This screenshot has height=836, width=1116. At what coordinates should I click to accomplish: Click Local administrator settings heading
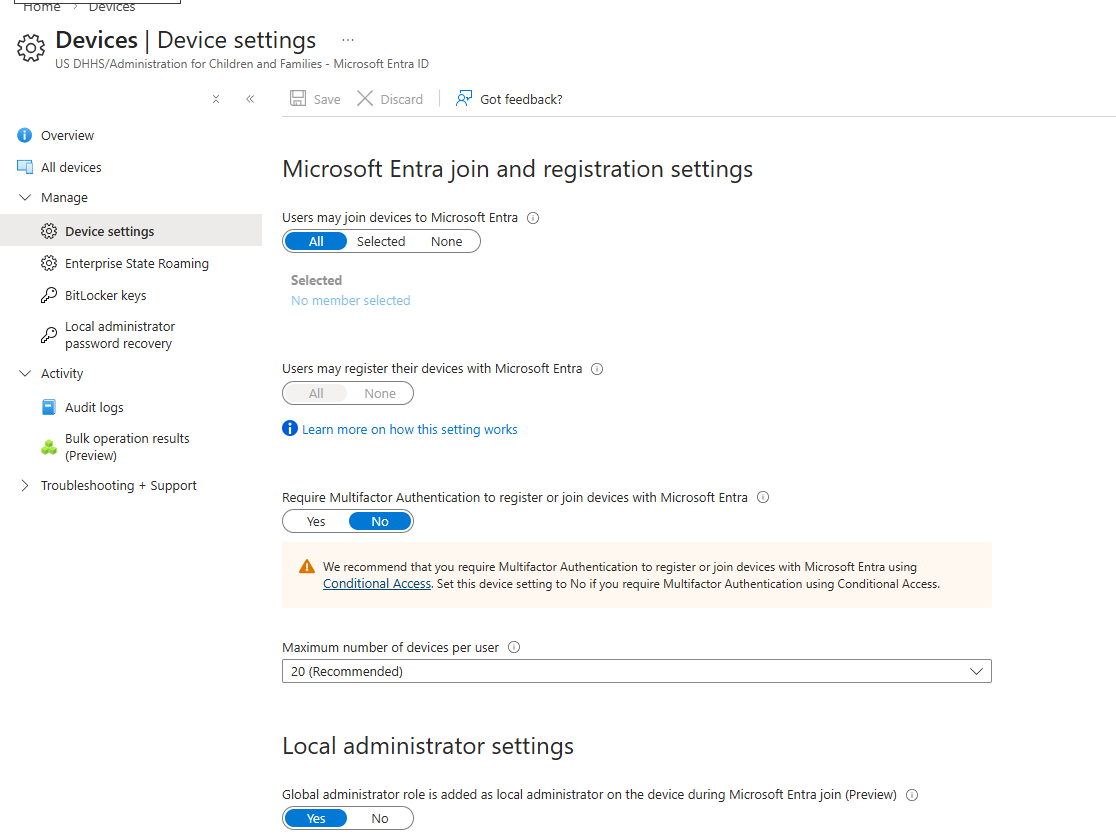428,746
